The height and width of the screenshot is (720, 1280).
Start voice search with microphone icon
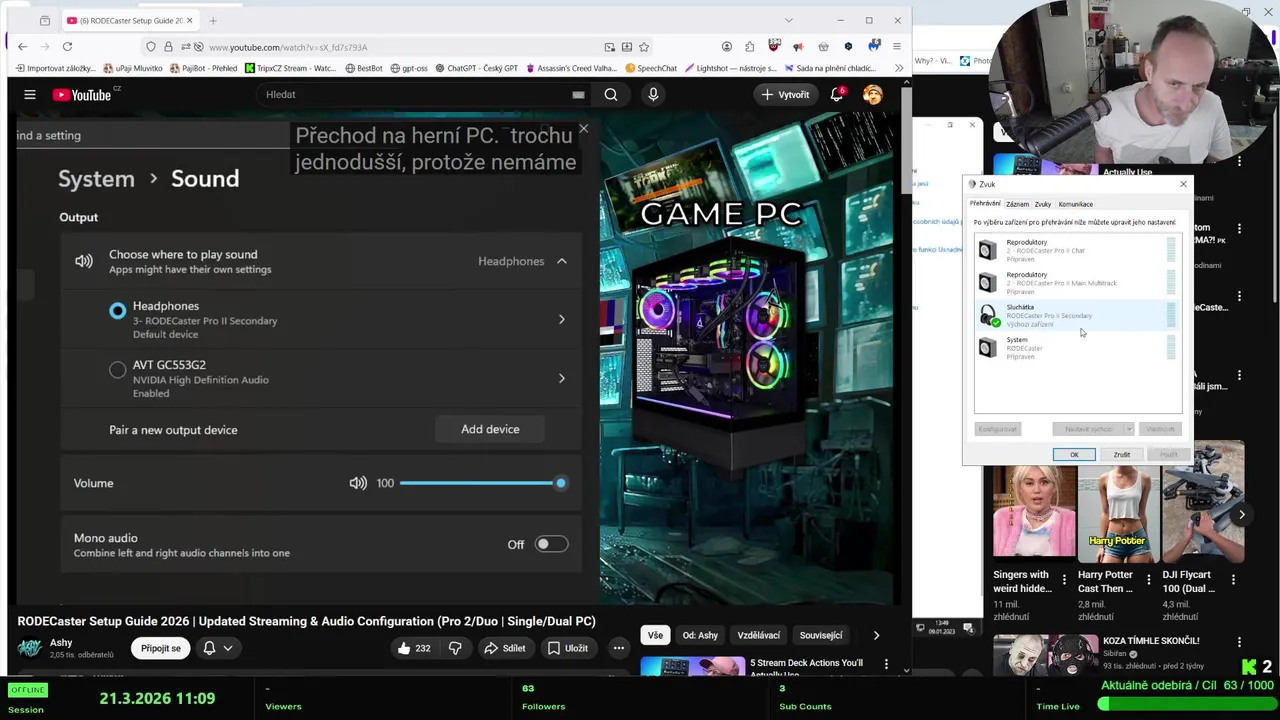(x=653, y=95)
